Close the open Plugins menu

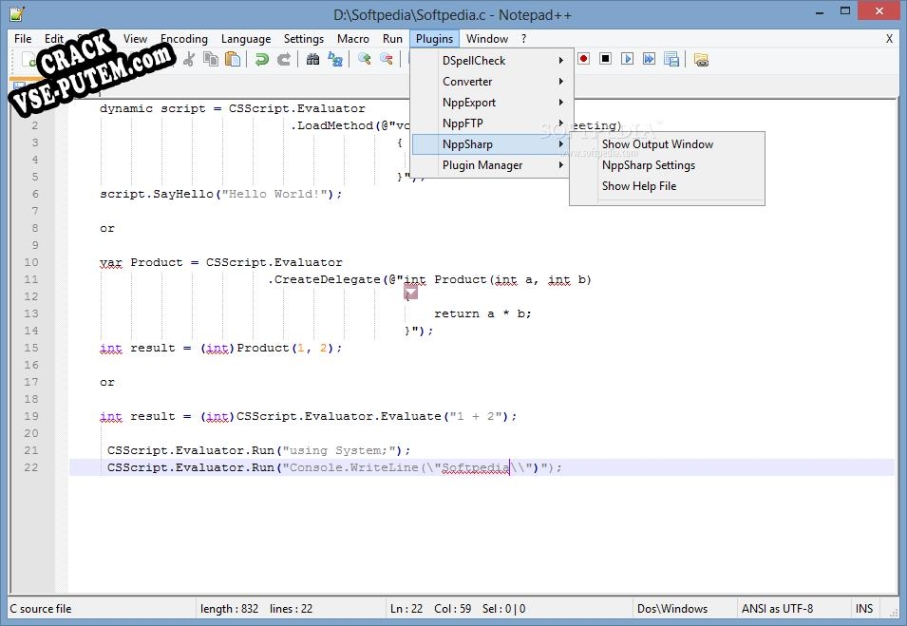tap(434, 39)
